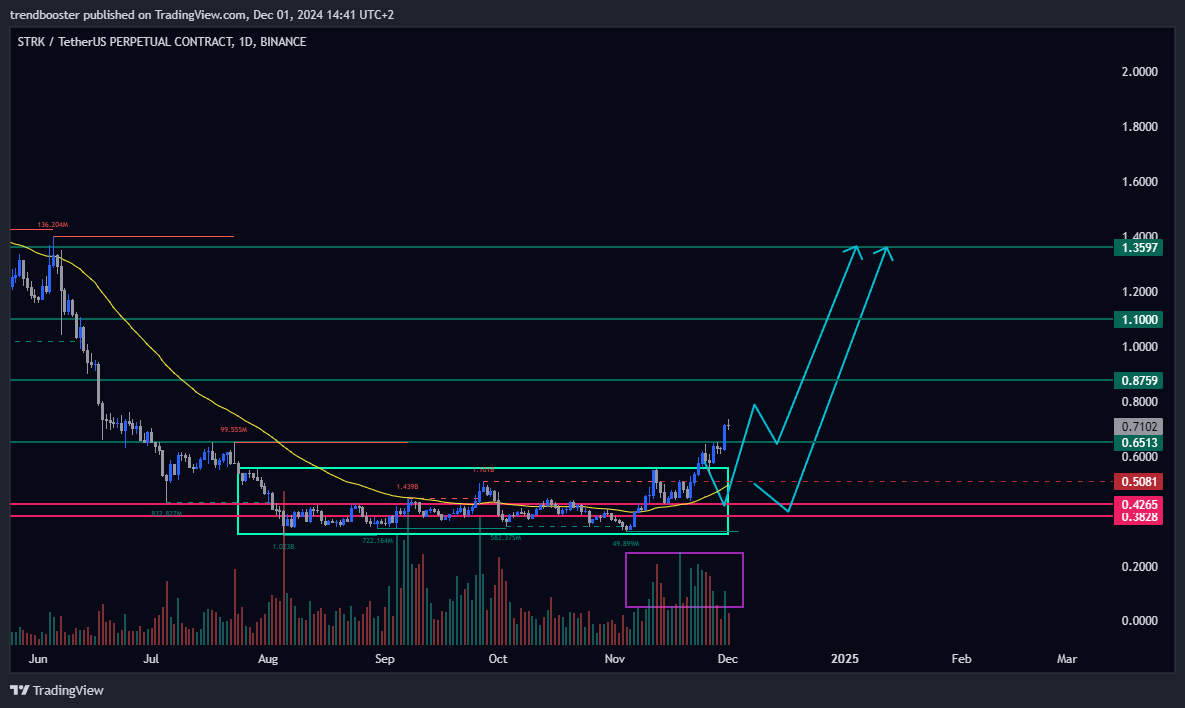
Task: Click the 1.6000 axis value
Action: [1139, 181]
